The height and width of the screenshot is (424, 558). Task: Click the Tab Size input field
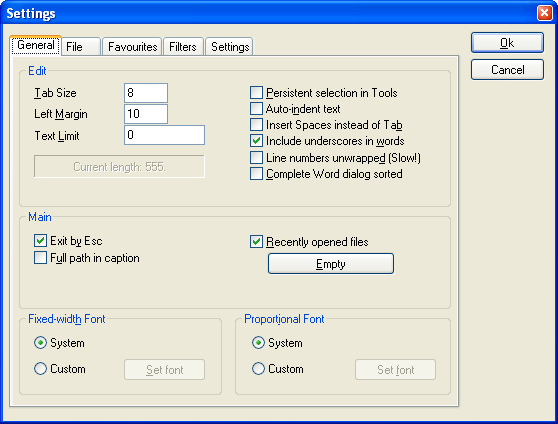[146, 93]
